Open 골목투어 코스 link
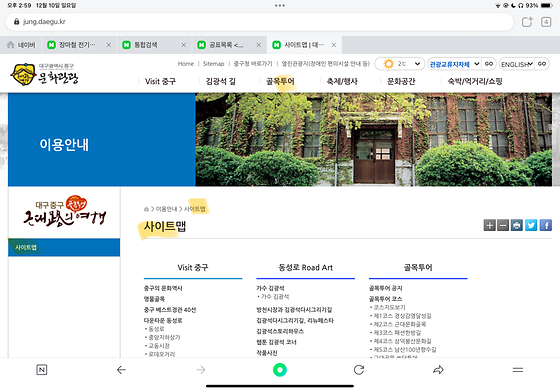The image size is (560, 391). (386, 299)
